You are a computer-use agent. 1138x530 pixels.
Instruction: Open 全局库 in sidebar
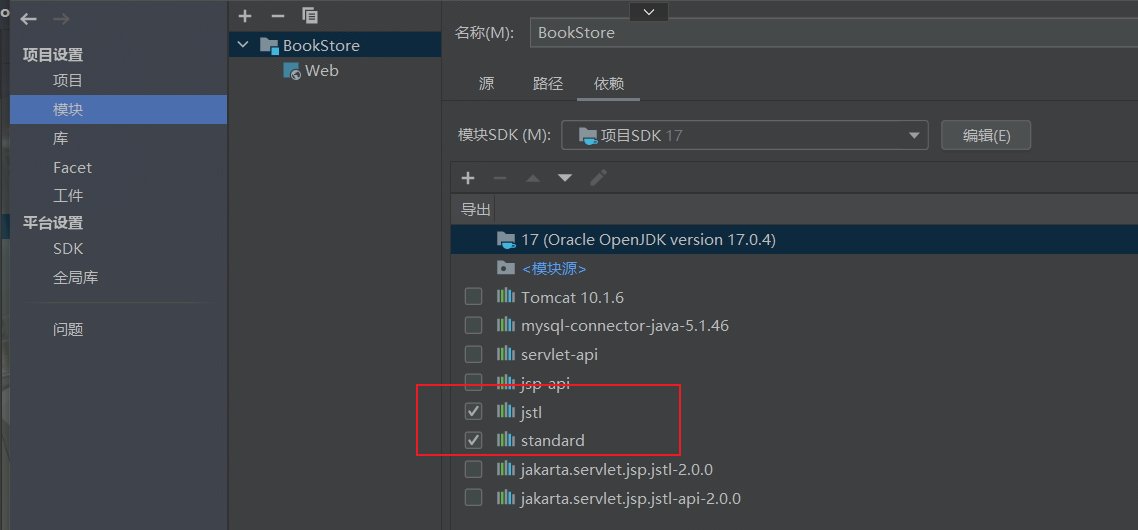coord(76,278)
